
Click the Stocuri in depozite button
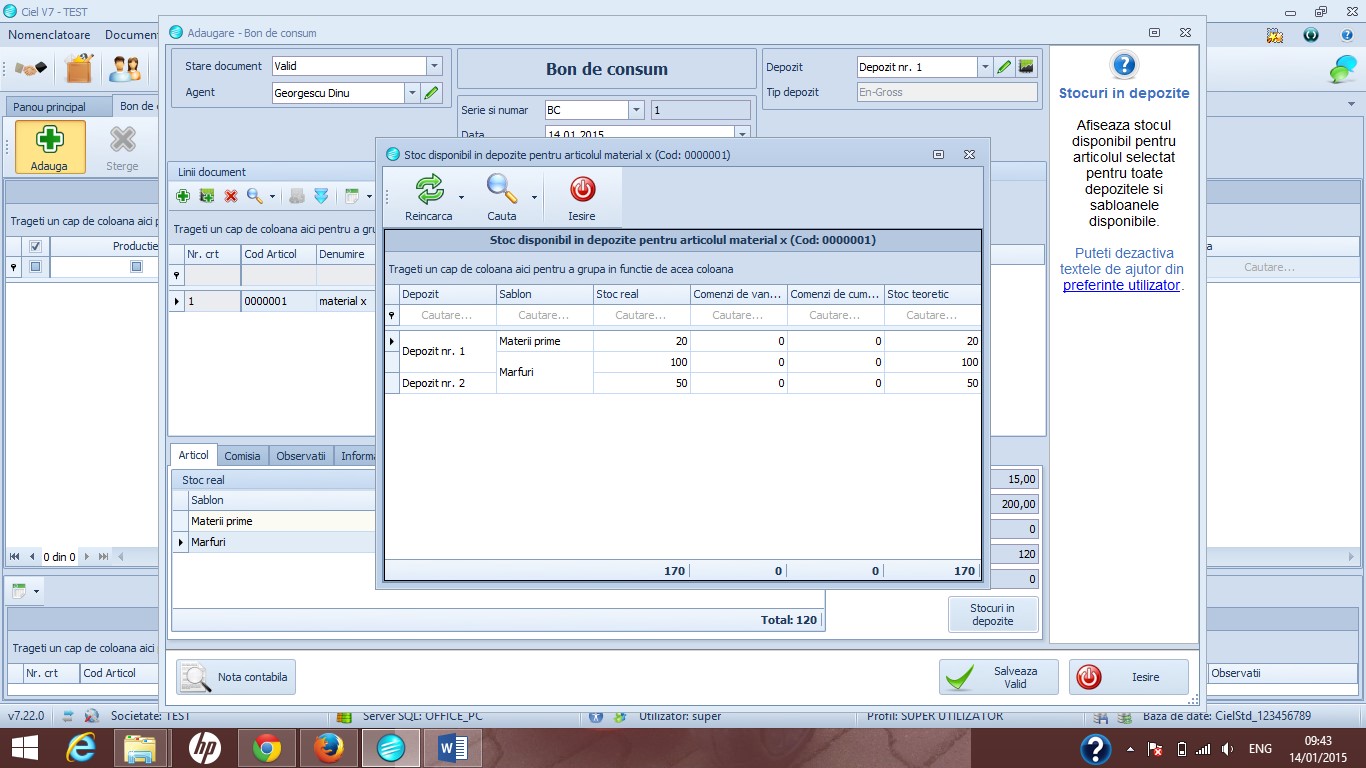[x=993, y=614]
